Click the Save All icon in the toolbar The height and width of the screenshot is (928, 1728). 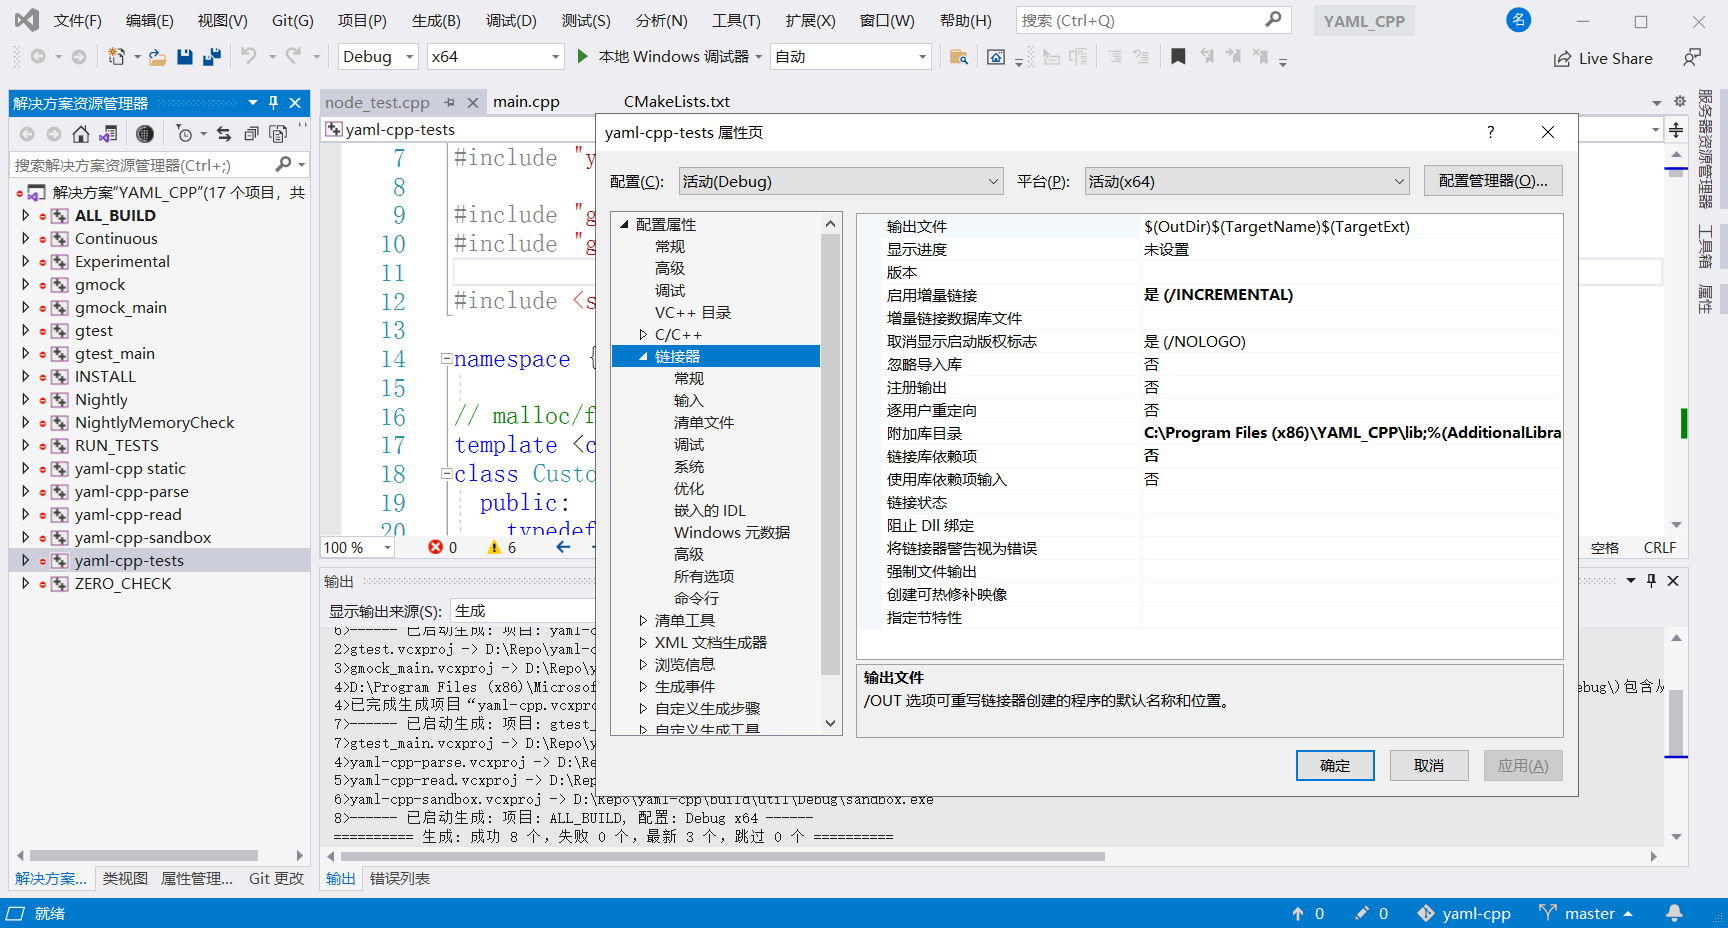point(211,57)
